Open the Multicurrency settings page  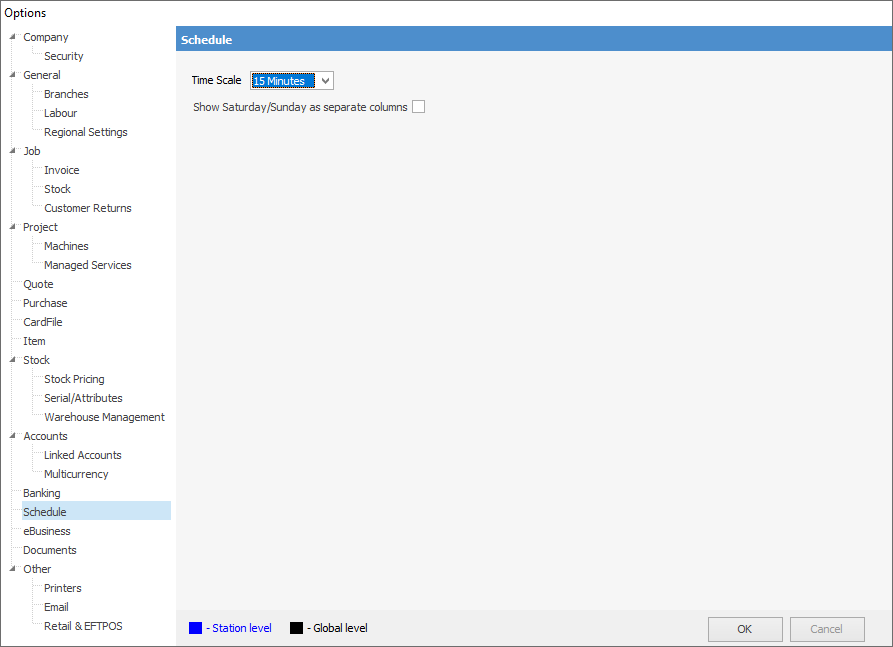click(x=75, y=473)
